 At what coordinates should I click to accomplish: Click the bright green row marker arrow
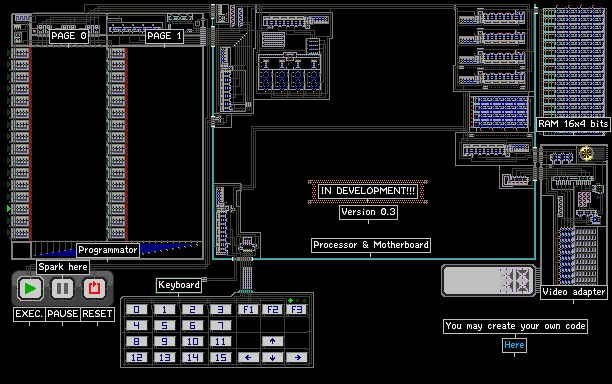pyautogui.click(x=9, y=208)
